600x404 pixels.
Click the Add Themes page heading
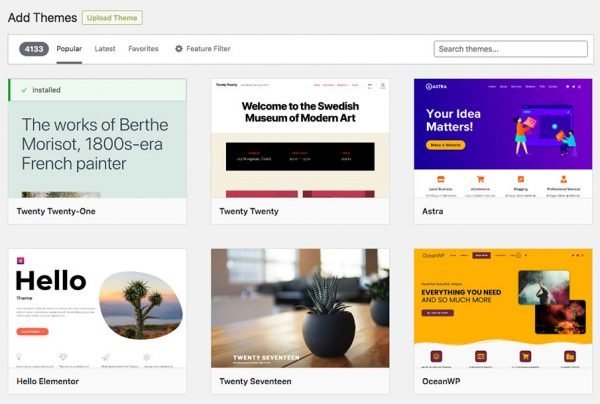pos(42,18)
